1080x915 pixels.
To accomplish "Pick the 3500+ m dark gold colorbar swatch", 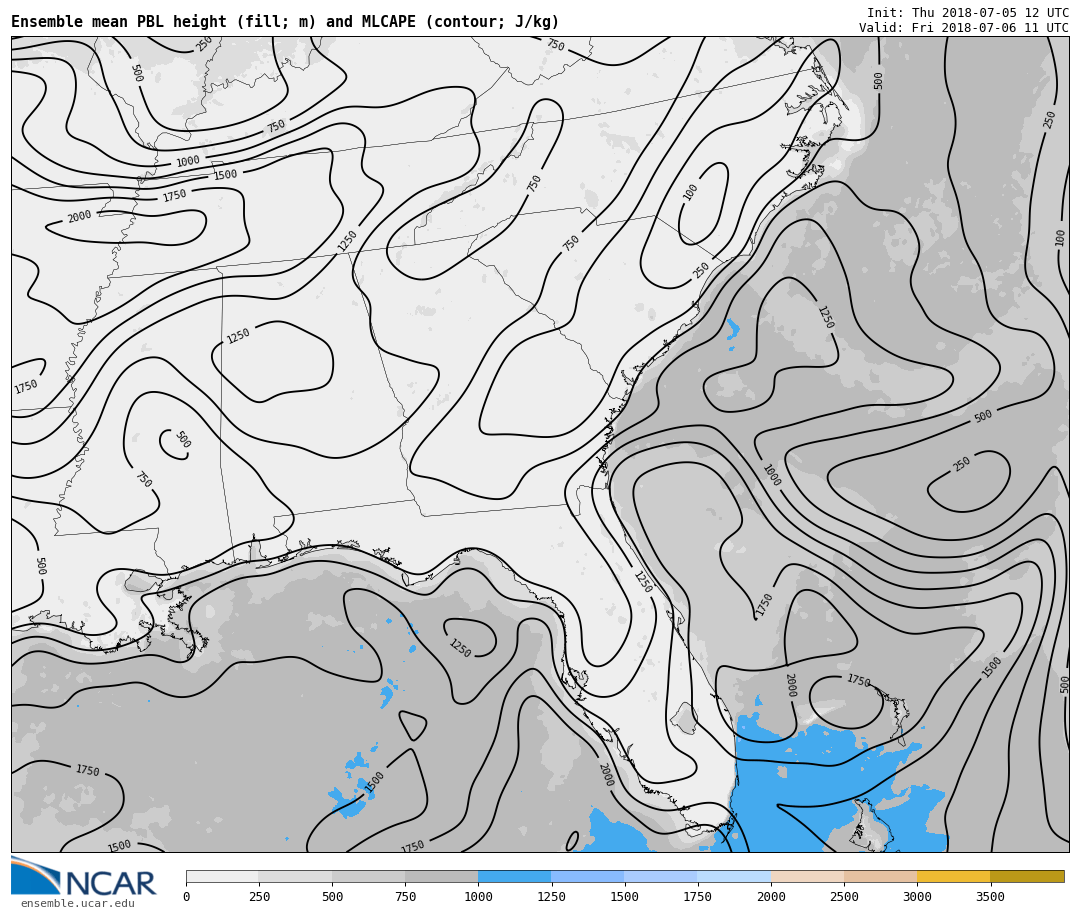I will [x=1027, y=876].
